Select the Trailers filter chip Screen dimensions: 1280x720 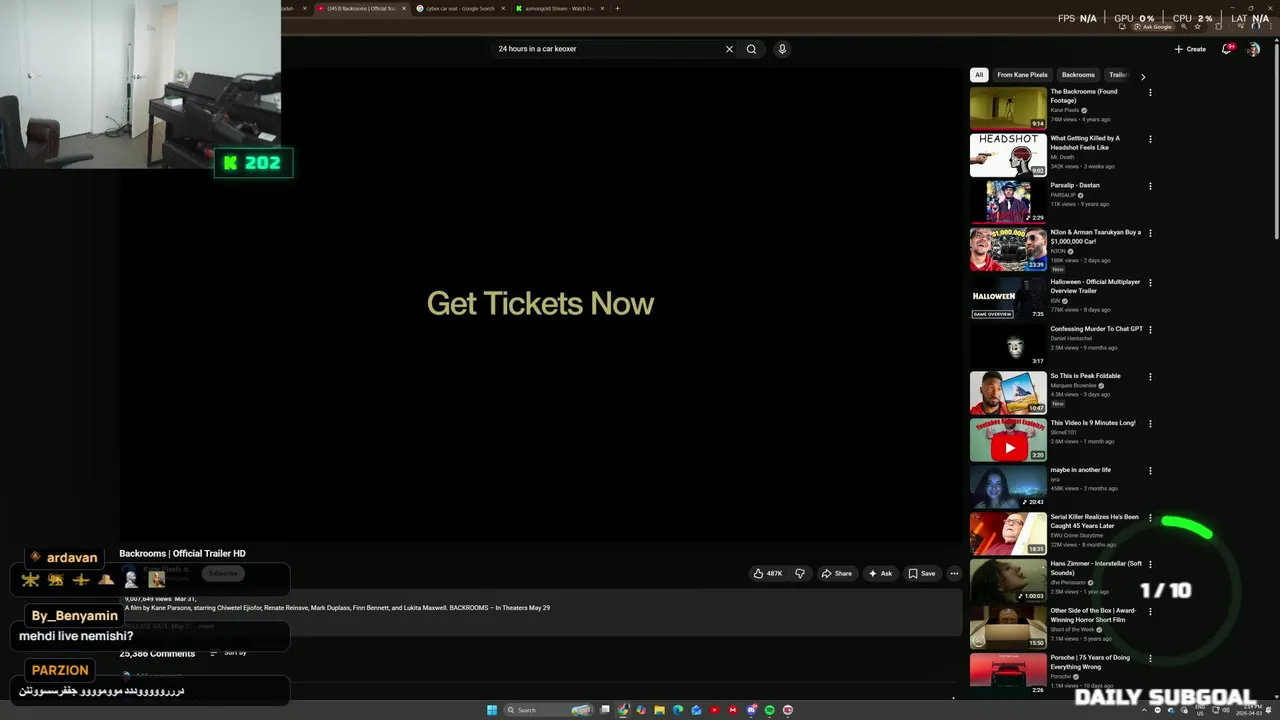coord(1118,75)
